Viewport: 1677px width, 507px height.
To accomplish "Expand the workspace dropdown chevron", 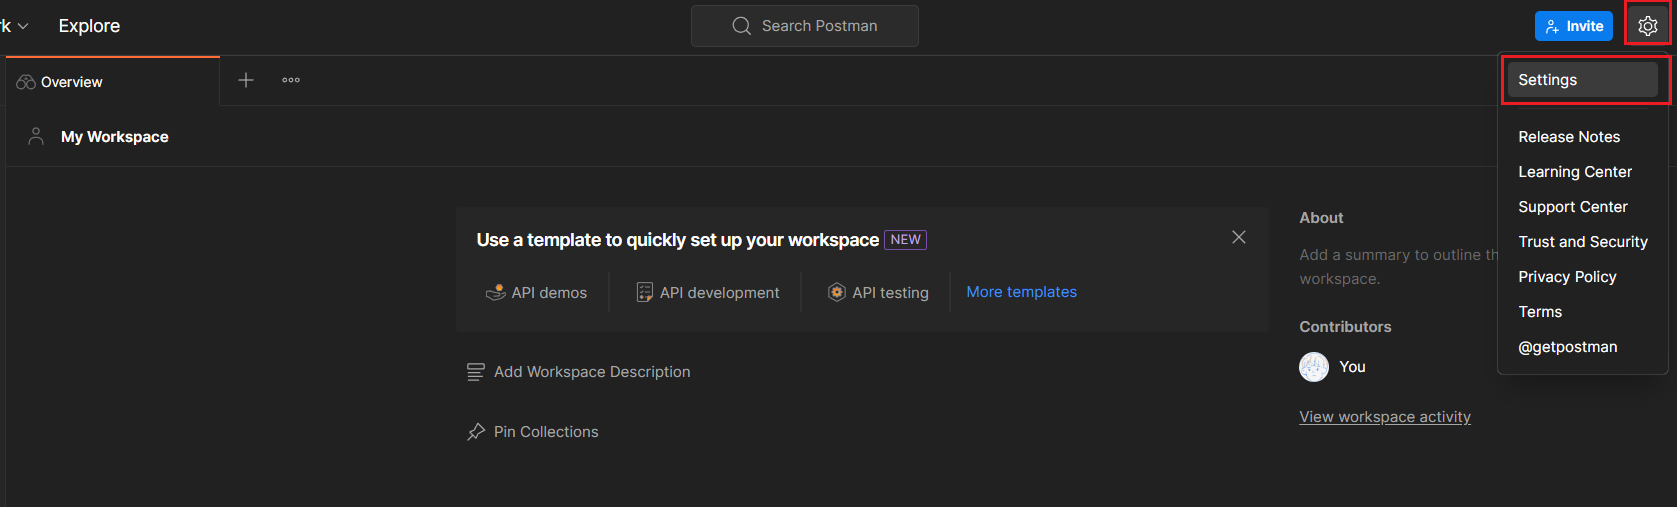I will click(x=22, y=26).
